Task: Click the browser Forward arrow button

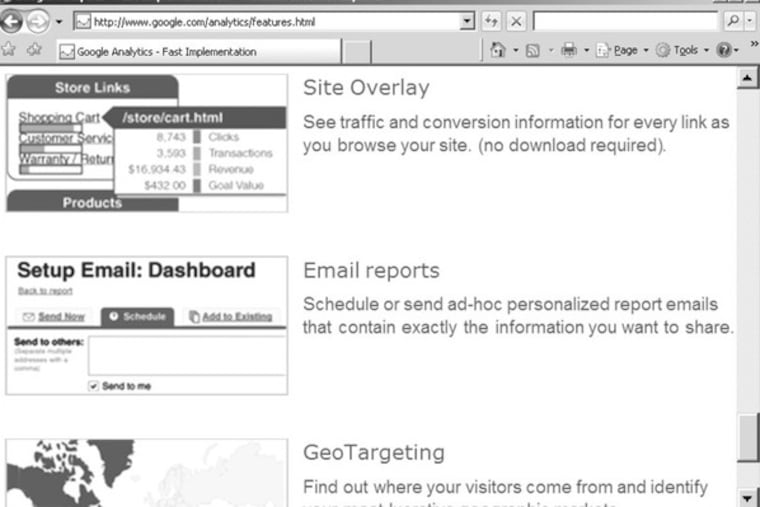Action: 37,22
